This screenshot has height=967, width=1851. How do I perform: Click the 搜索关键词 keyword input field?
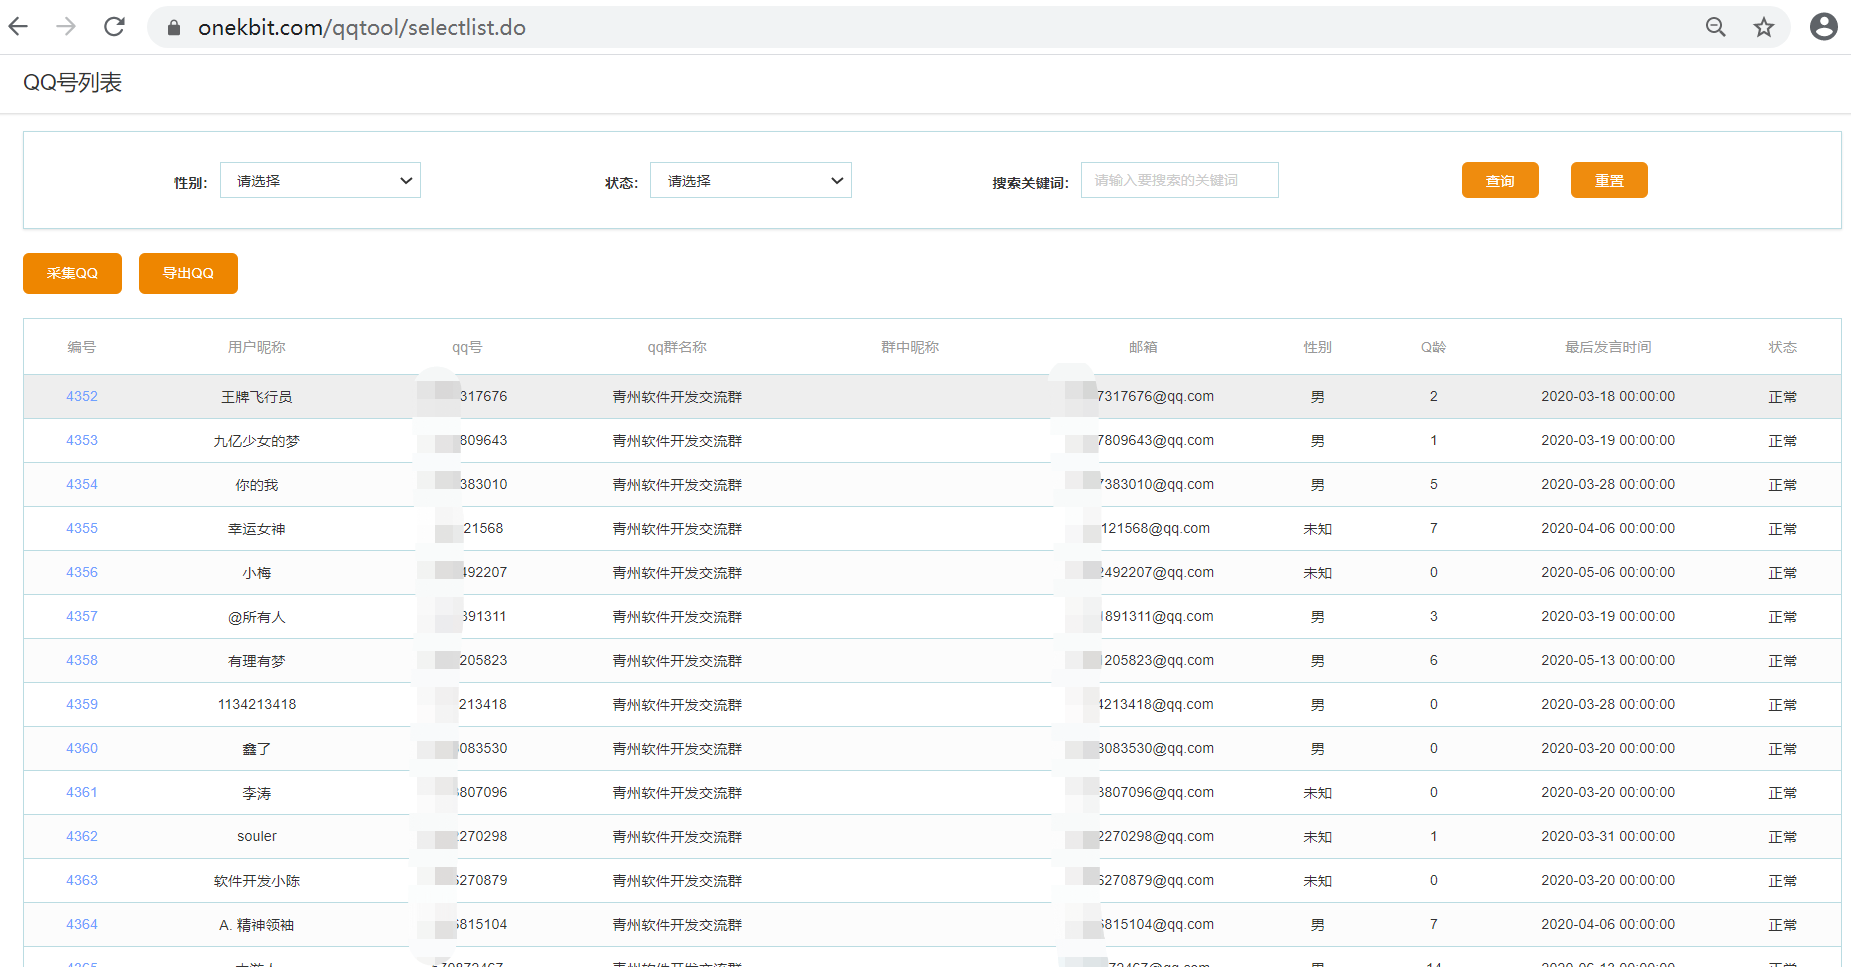1178,180
